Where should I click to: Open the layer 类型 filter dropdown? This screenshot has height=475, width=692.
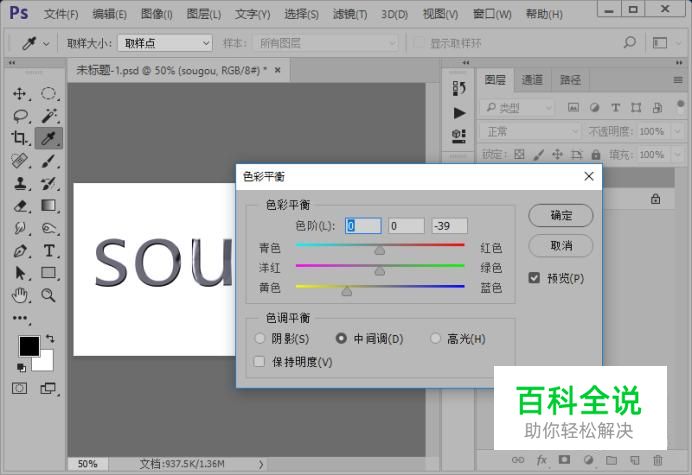517,107
